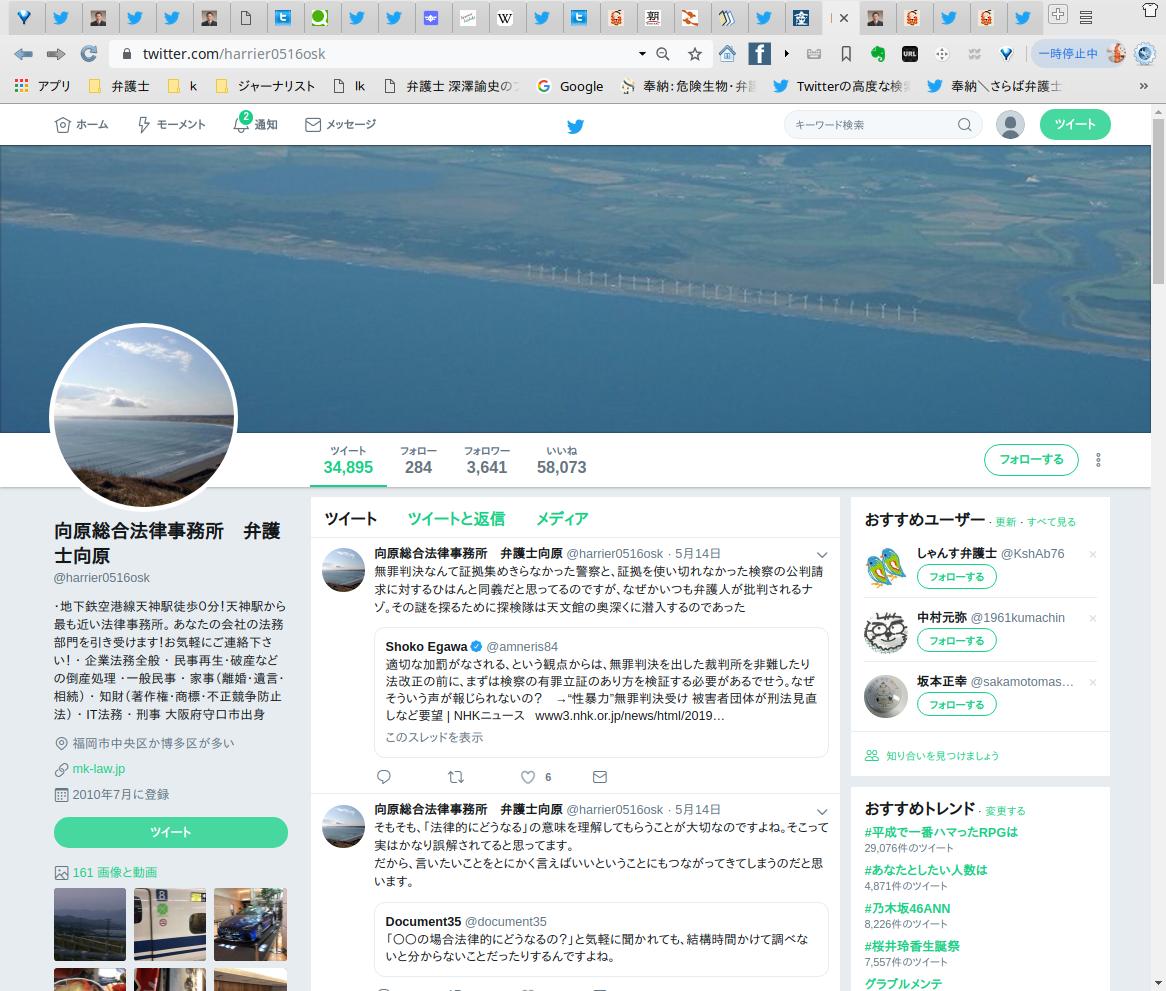Click the browser back arrow

tap(23, 54)
